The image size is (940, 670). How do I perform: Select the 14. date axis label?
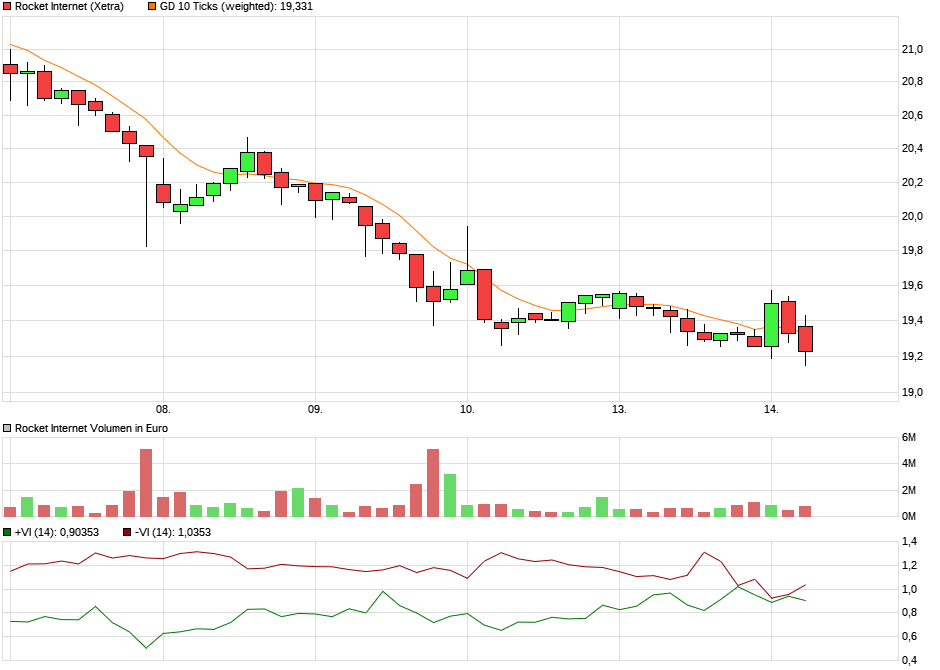(771, 408)
